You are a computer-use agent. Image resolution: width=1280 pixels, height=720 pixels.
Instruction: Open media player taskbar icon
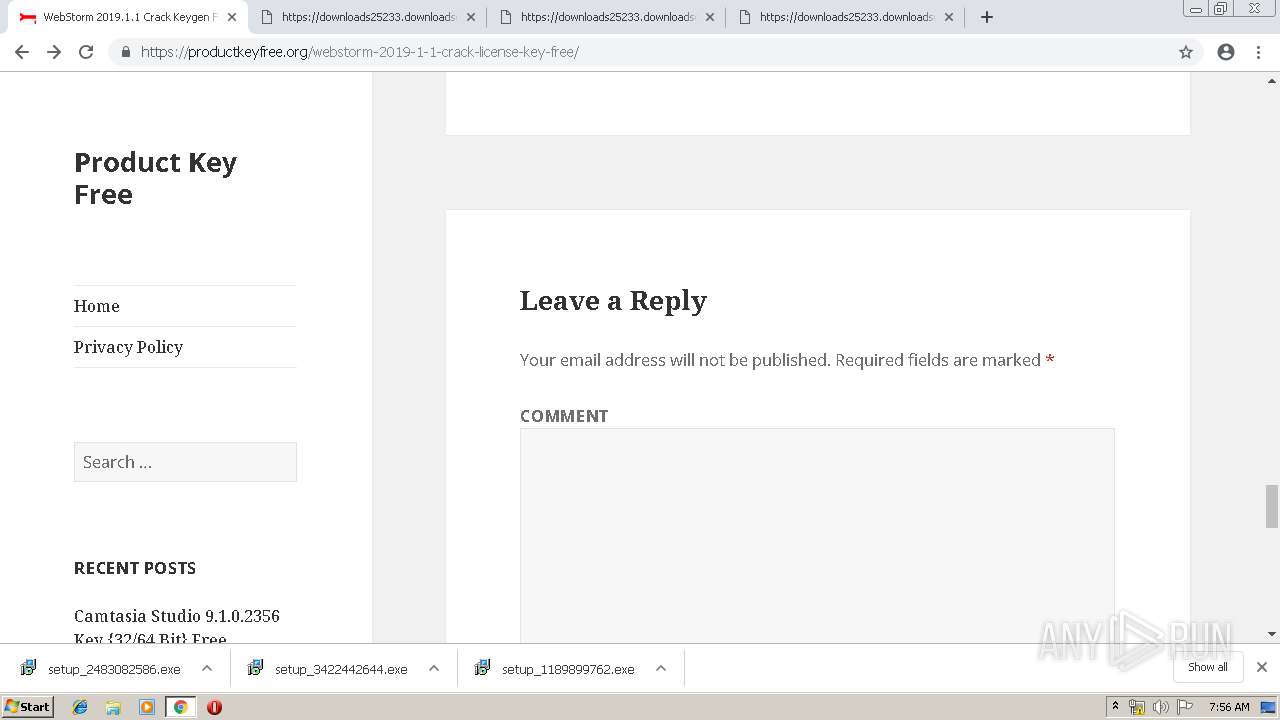click(147, 707)
